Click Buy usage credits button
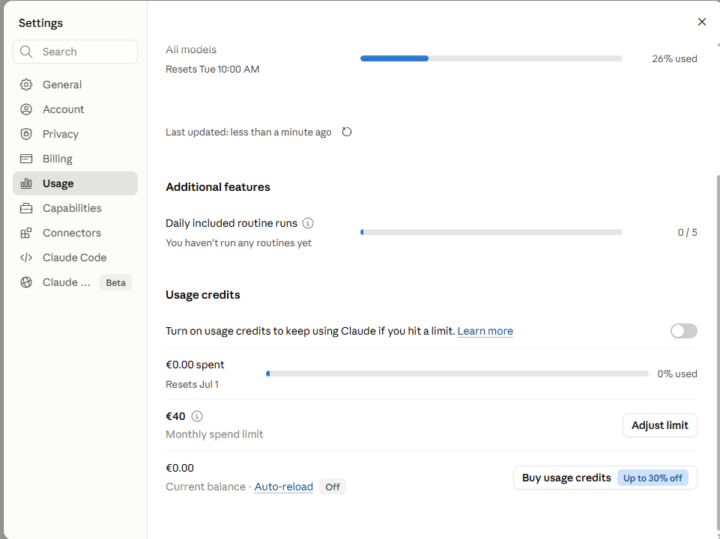 (605, 478)
